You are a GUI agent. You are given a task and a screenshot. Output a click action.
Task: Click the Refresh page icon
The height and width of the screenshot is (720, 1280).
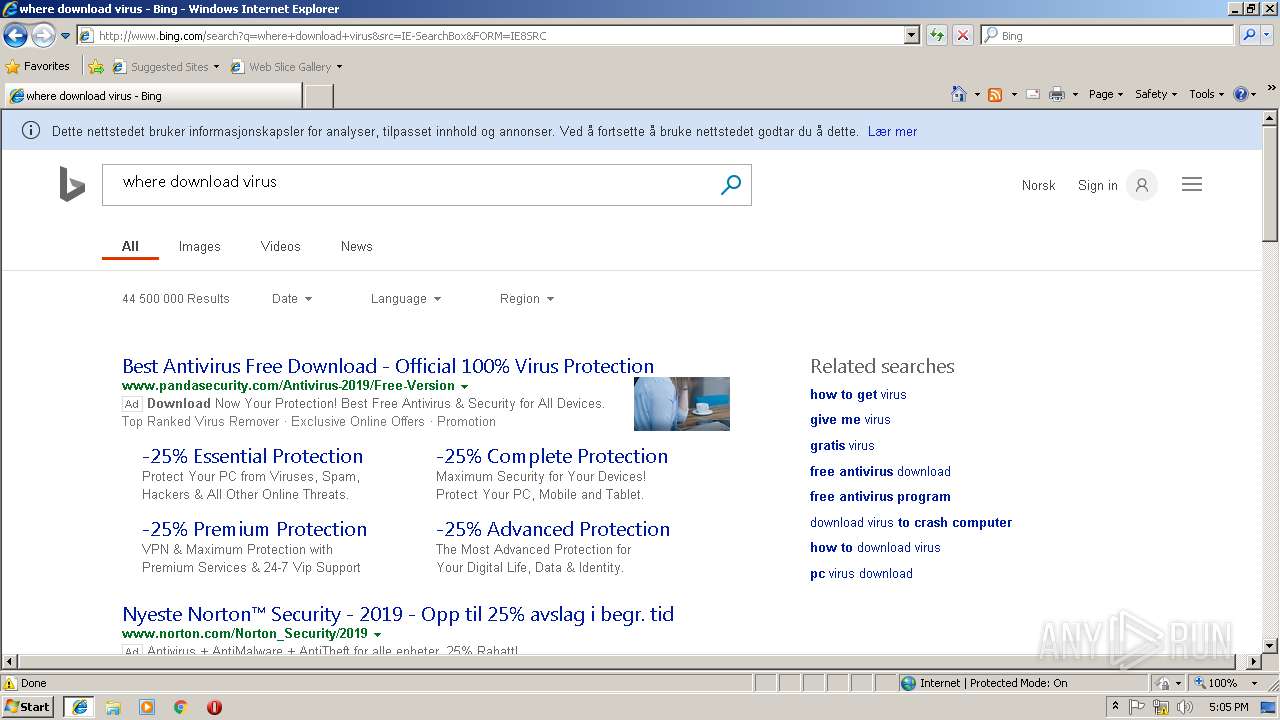(937, 35)
